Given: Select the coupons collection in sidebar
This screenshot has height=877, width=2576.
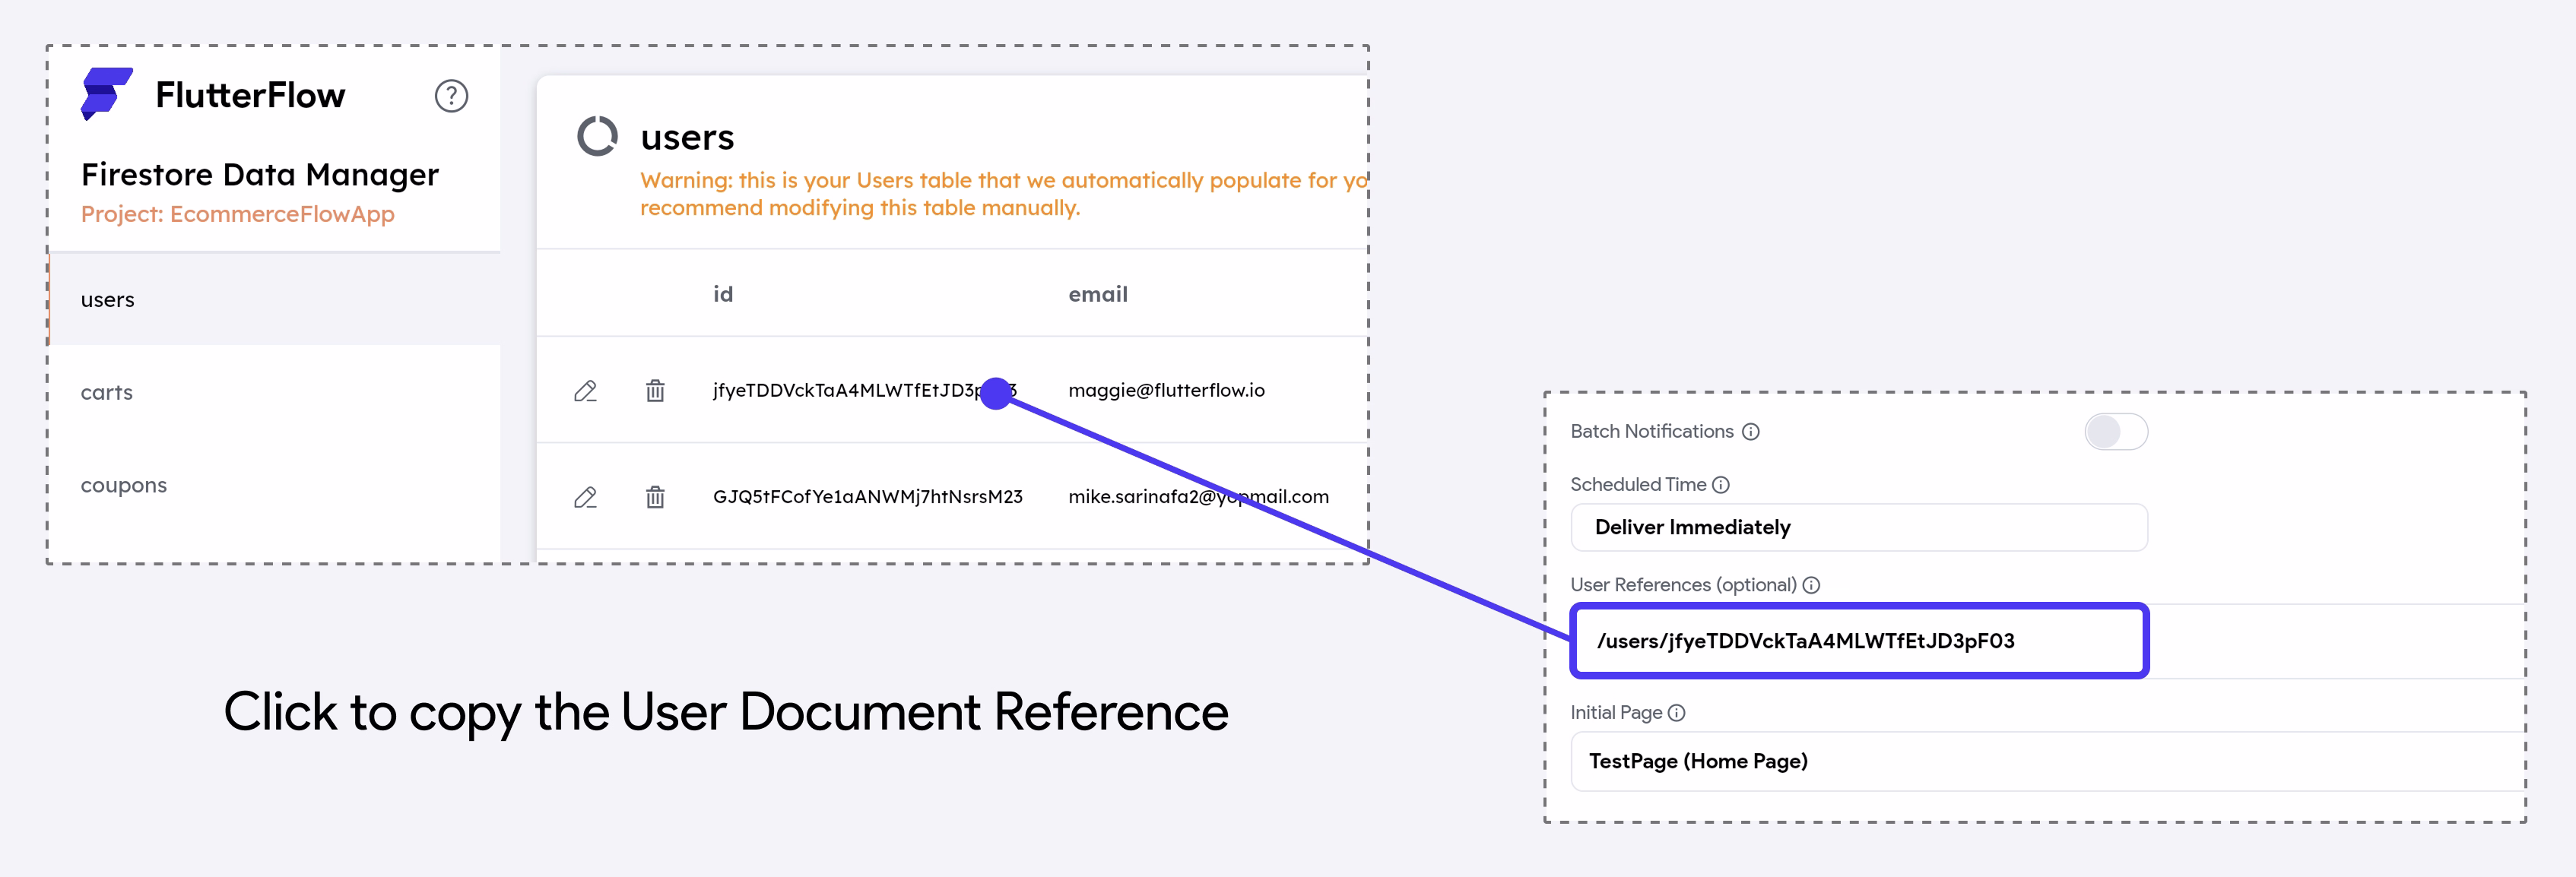Looking at the screenshot, I should (274, 485).
